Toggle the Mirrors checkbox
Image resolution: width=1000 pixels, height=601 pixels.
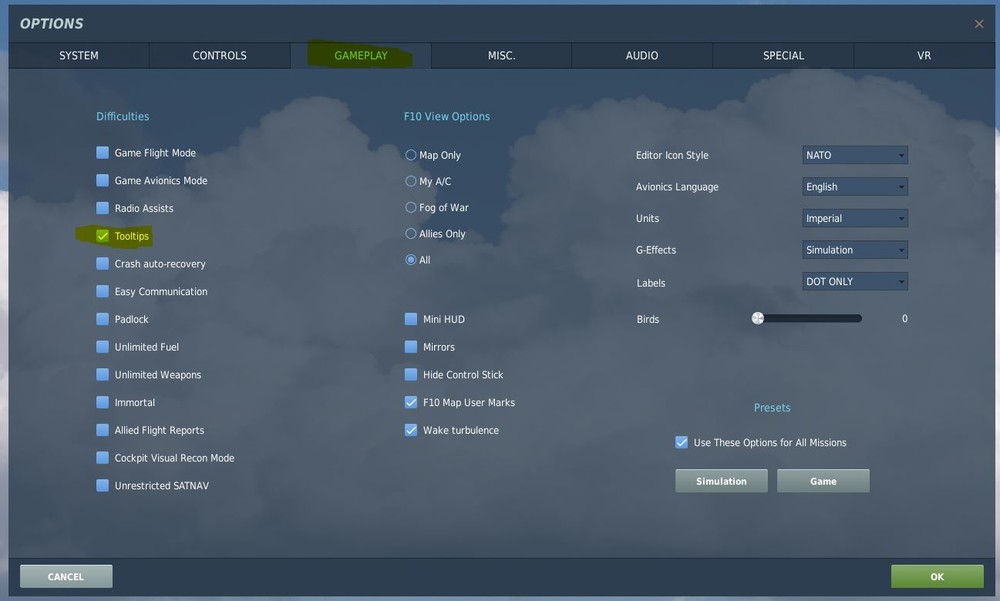[411, 346]
